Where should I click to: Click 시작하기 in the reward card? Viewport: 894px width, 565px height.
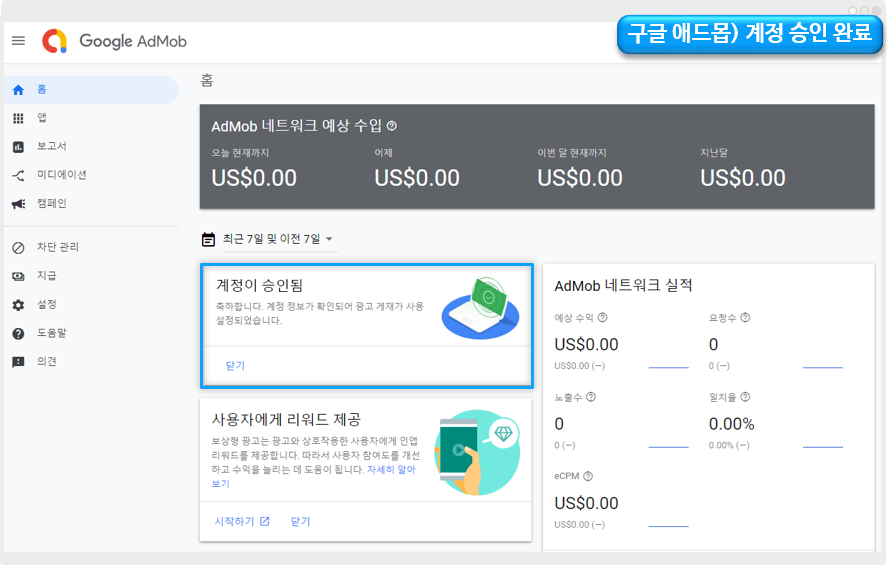pos(241,522)
